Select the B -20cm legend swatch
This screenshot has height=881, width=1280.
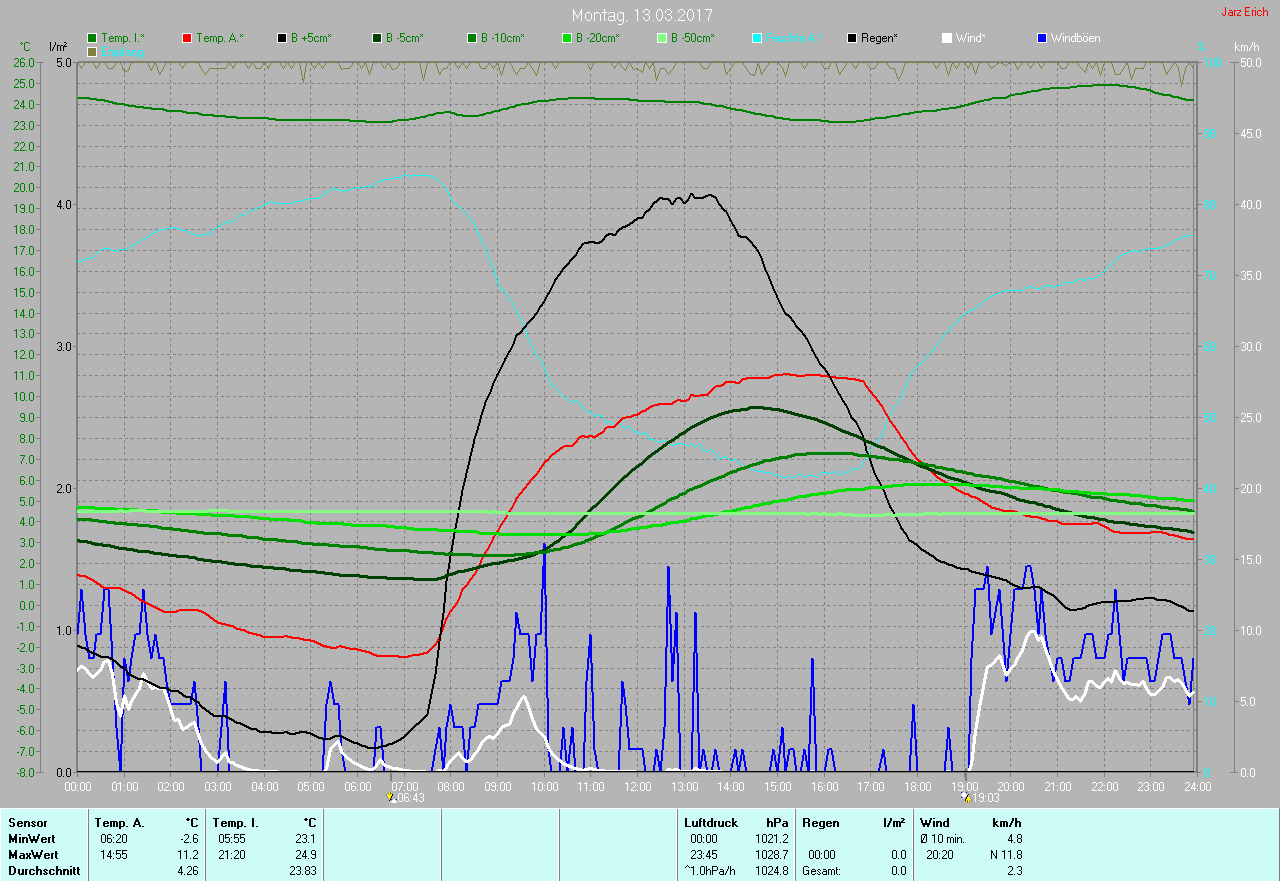(x=566, y=38)
